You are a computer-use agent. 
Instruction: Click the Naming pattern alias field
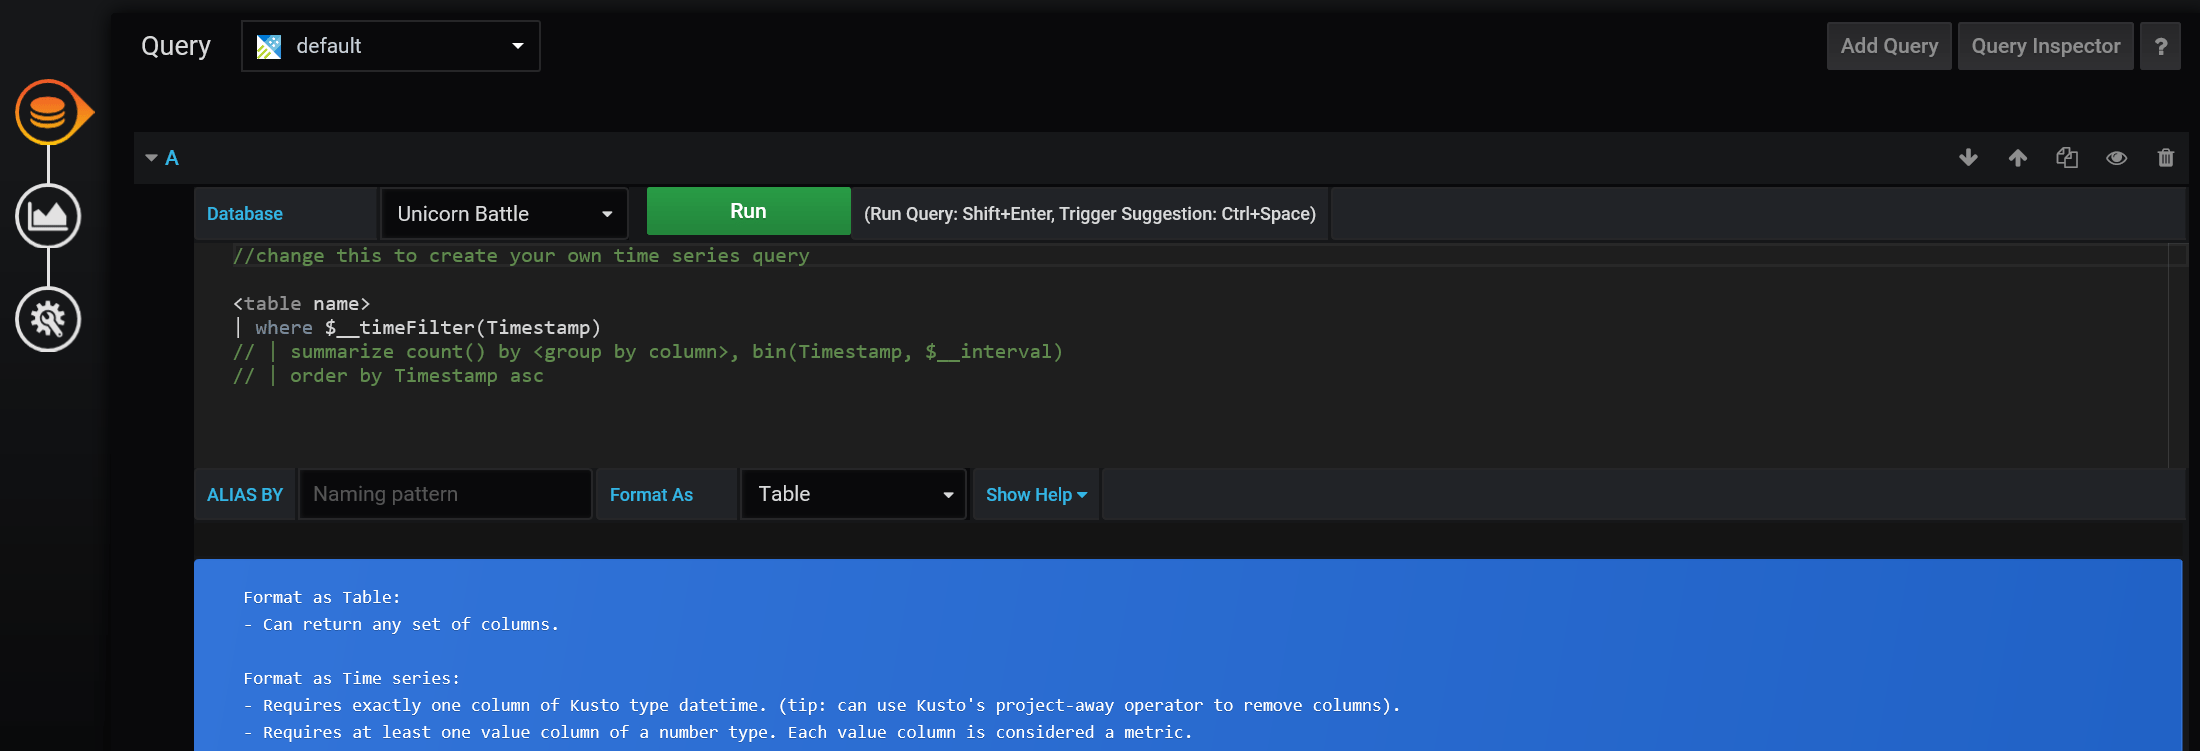point(446,494)
